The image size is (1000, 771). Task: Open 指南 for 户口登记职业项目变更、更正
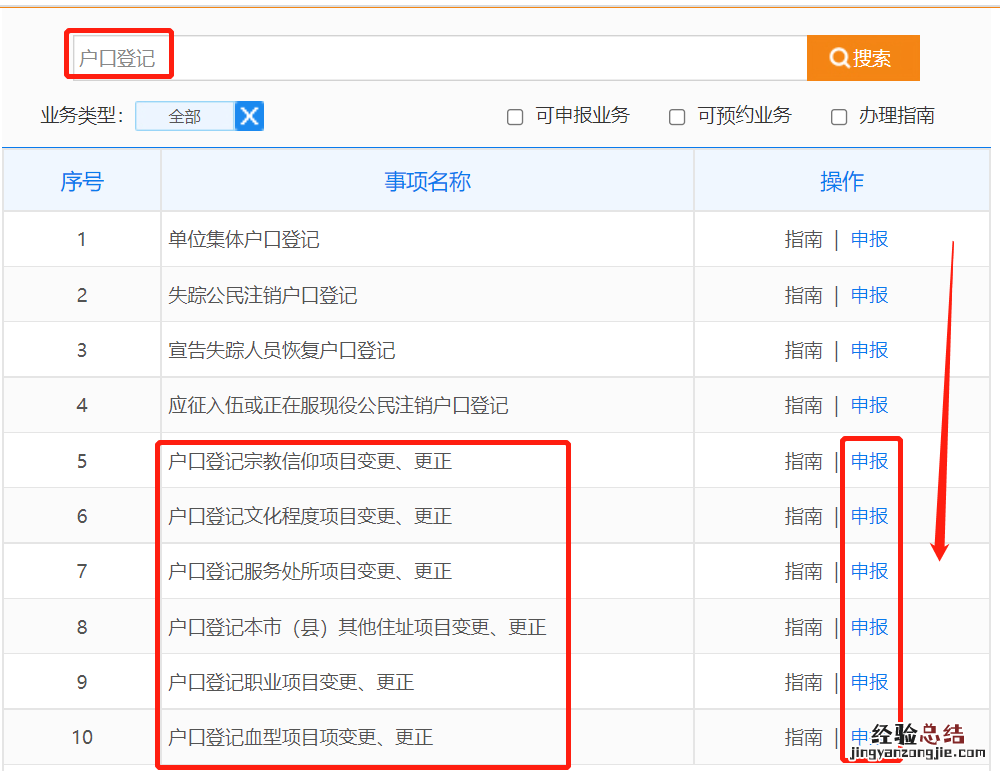click(x=803, y=682)
